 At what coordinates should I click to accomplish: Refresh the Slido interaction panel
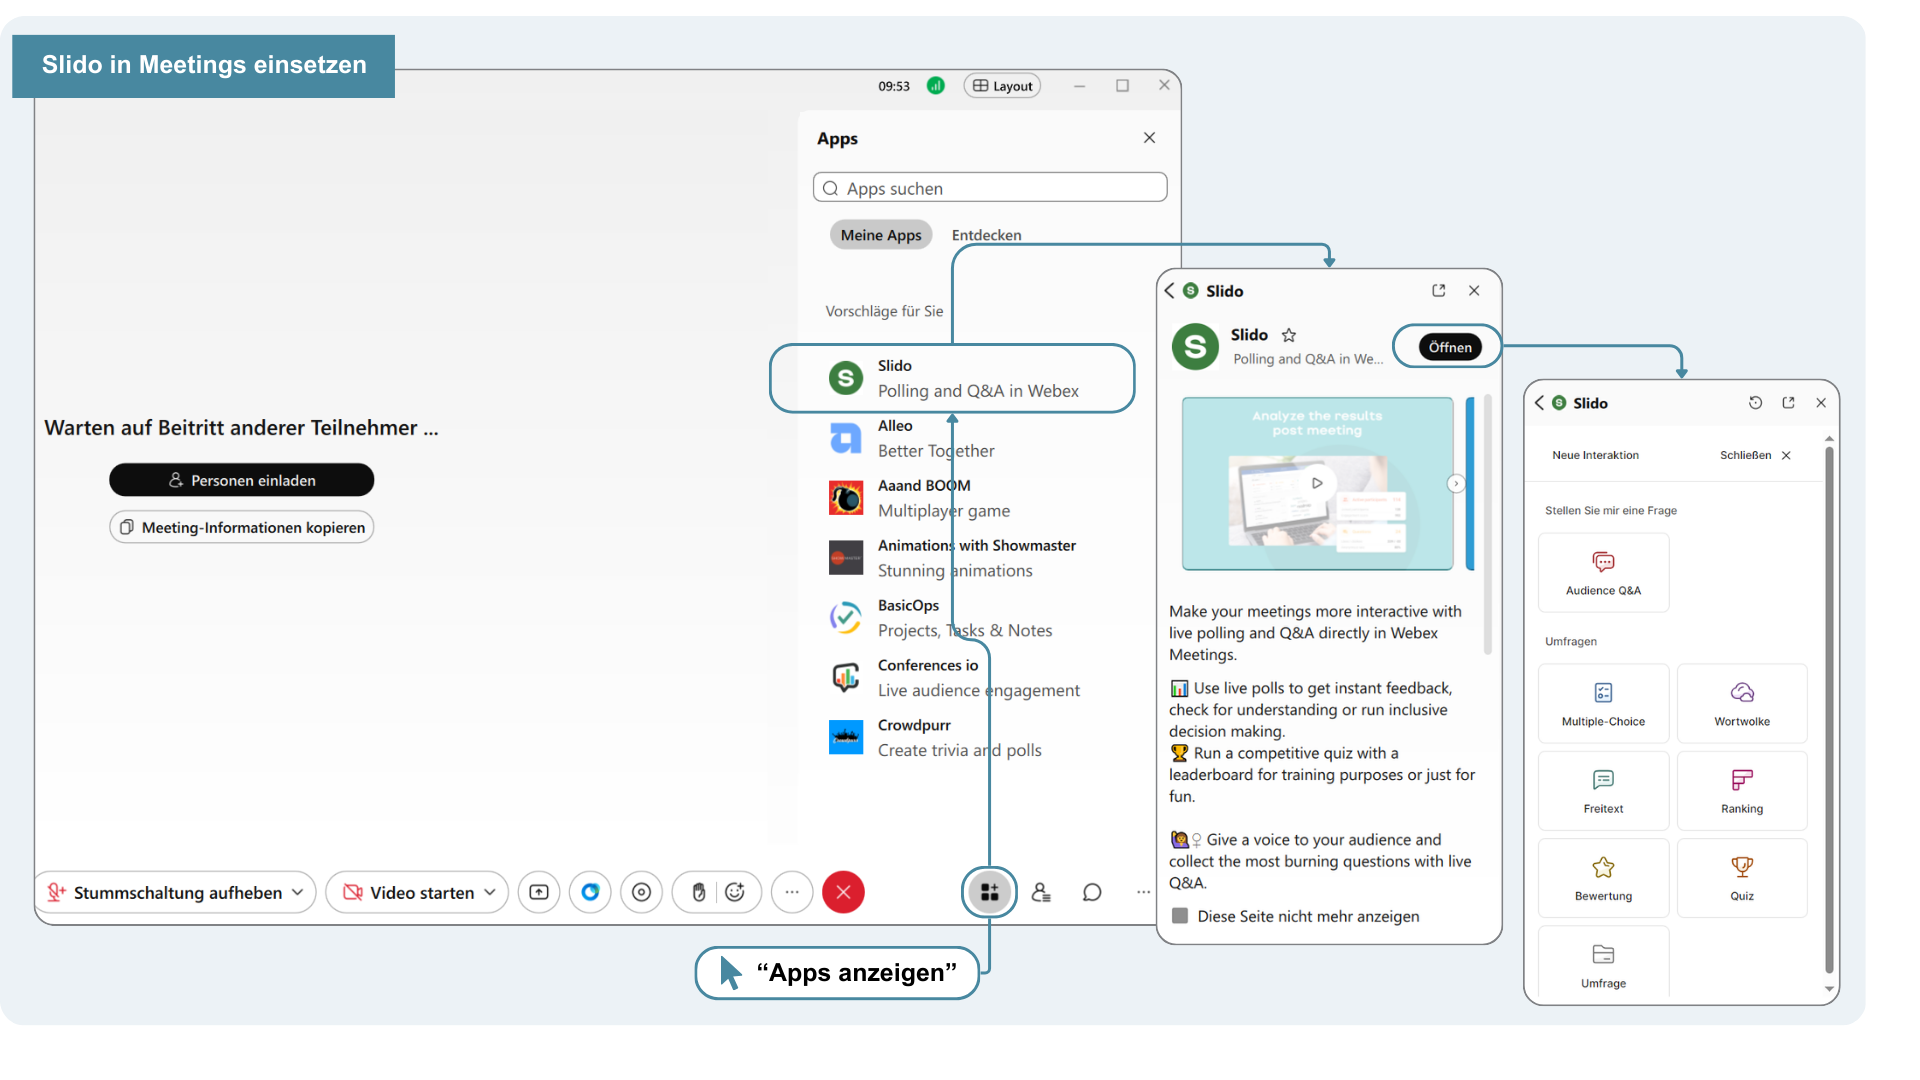click(1755, 403)
